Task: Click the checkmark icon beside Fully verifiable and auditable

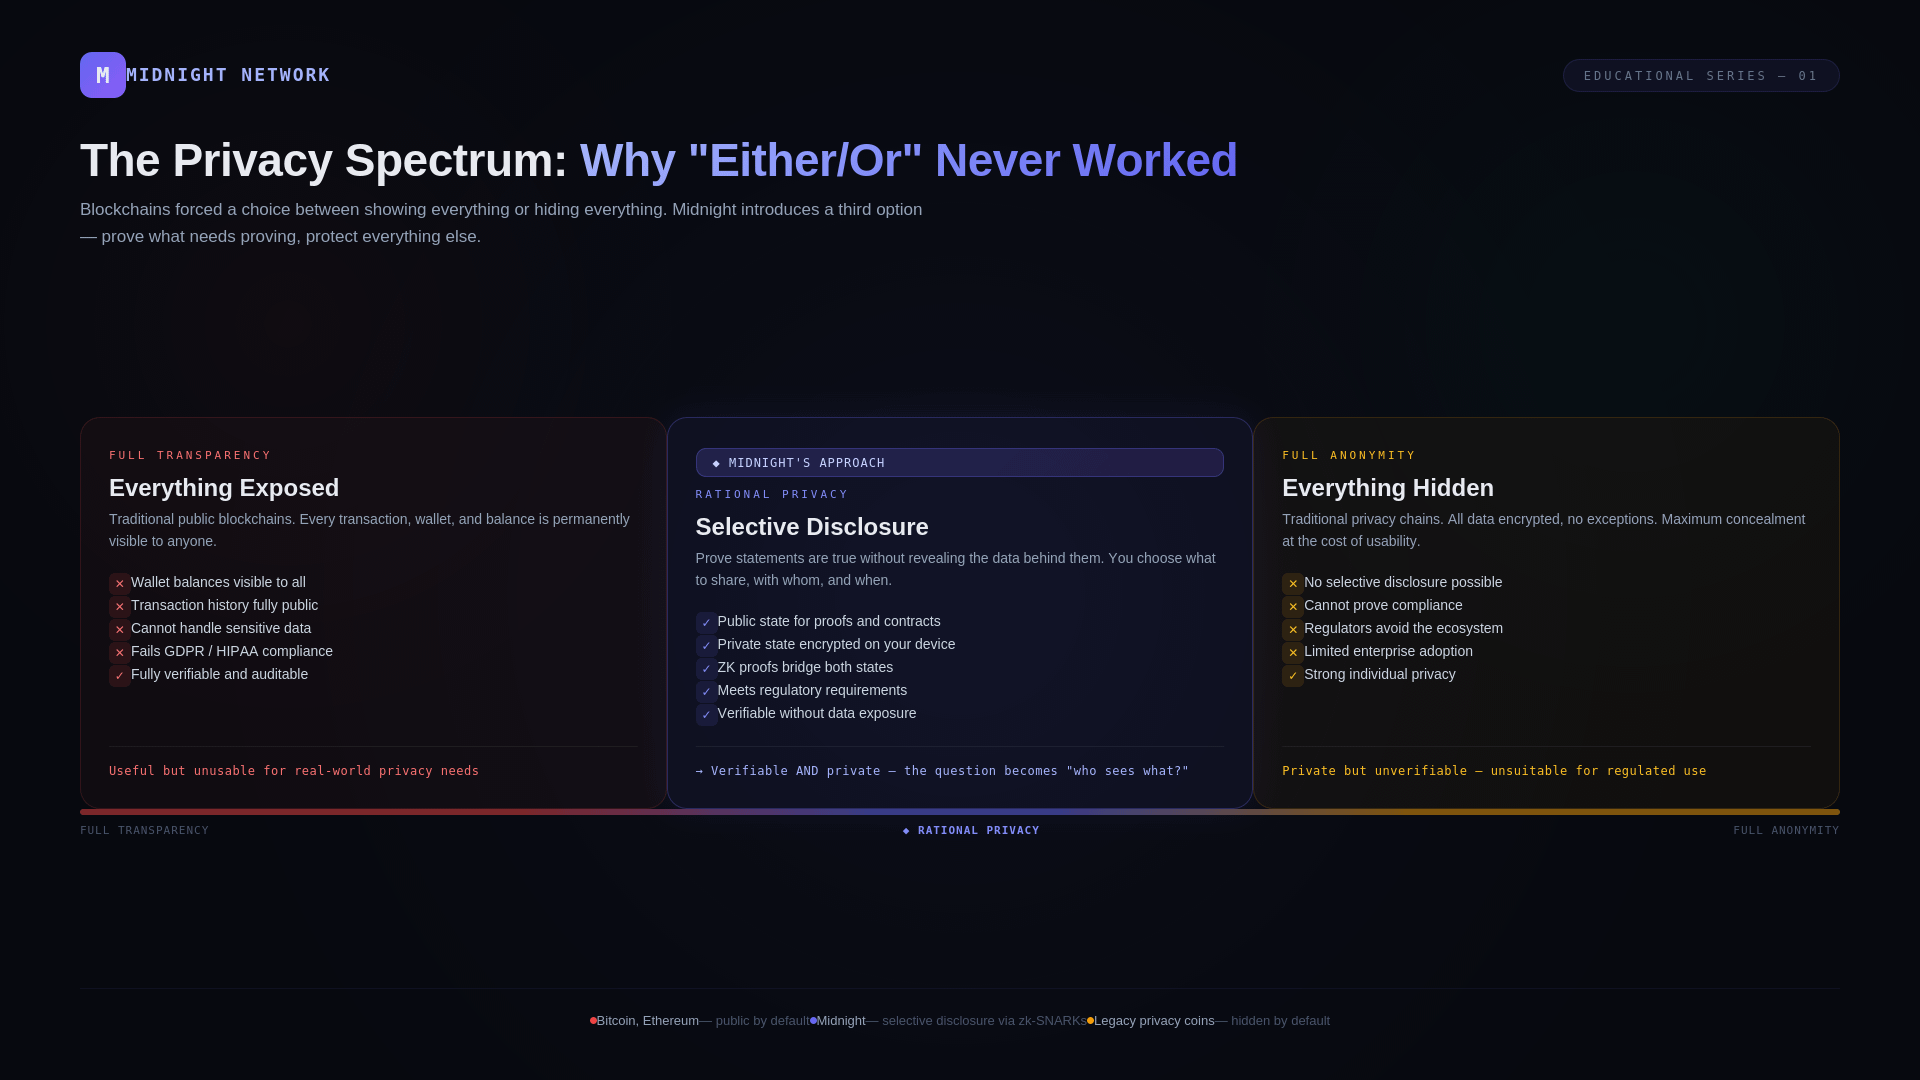Action: (119, 675)
